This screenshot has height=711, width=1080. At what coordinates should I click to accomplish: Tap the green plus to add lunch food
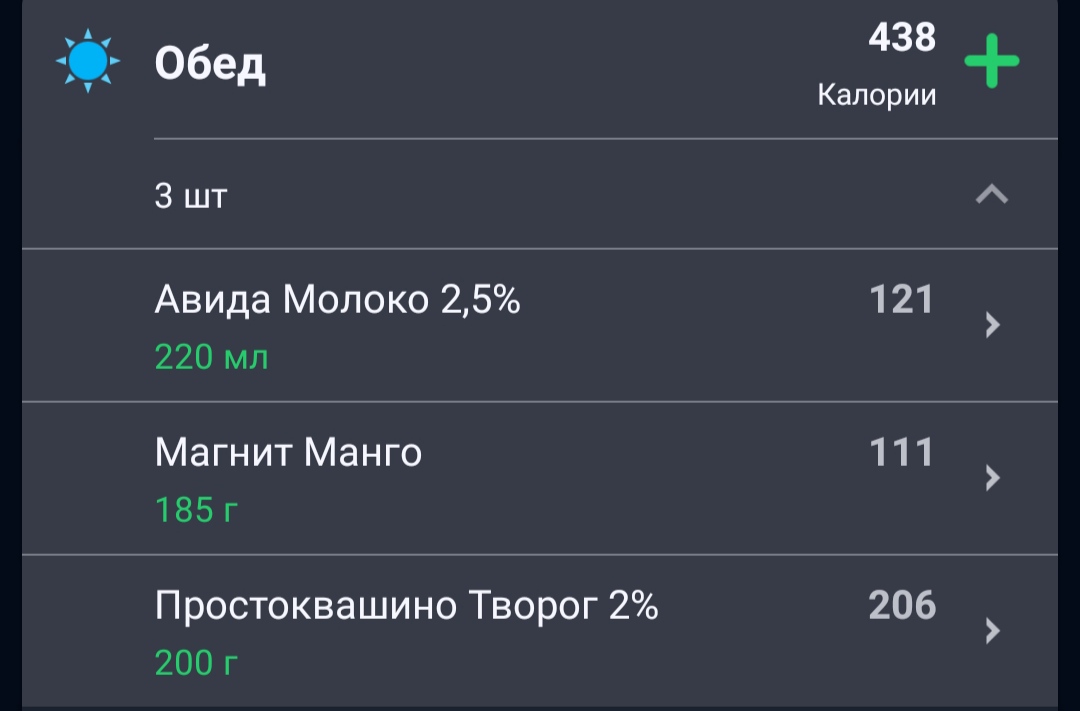point(991,61)
